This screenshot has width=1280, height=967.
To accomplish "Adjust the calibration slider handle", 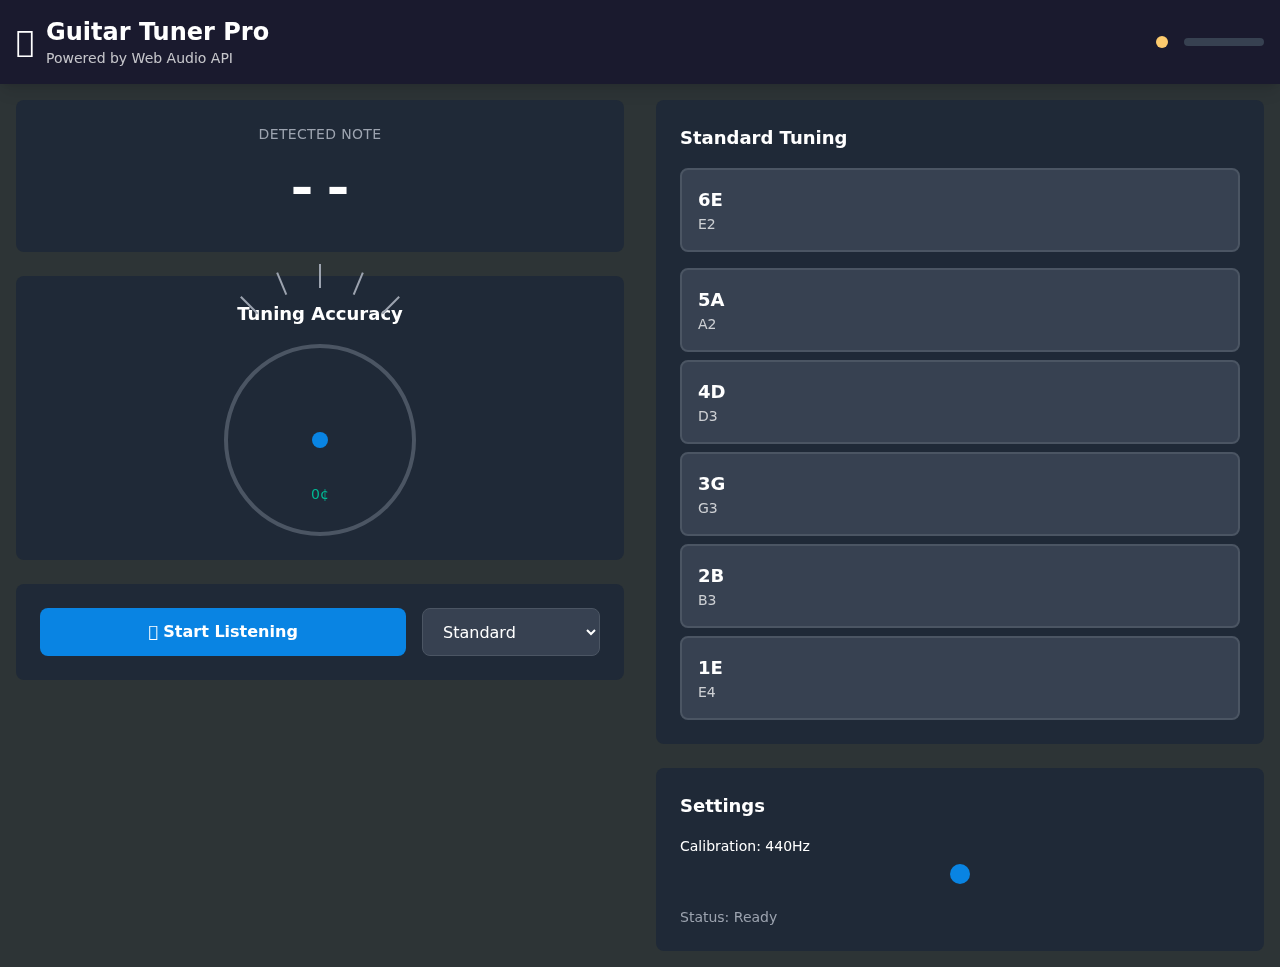I will (960, 874).
